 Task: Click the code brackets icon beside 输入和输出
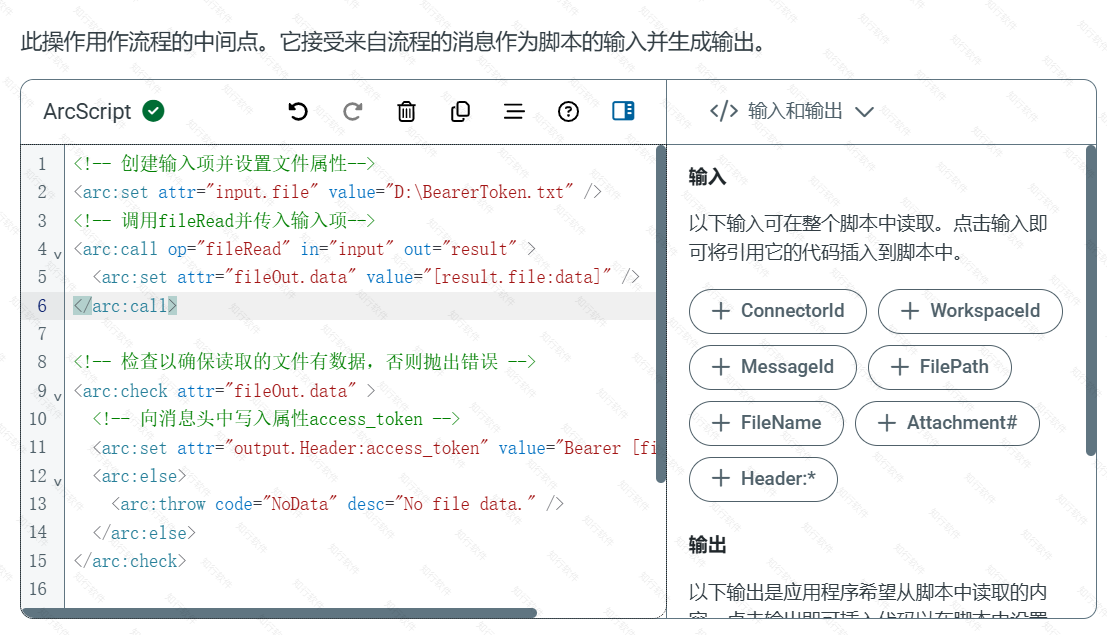point(723,111)
